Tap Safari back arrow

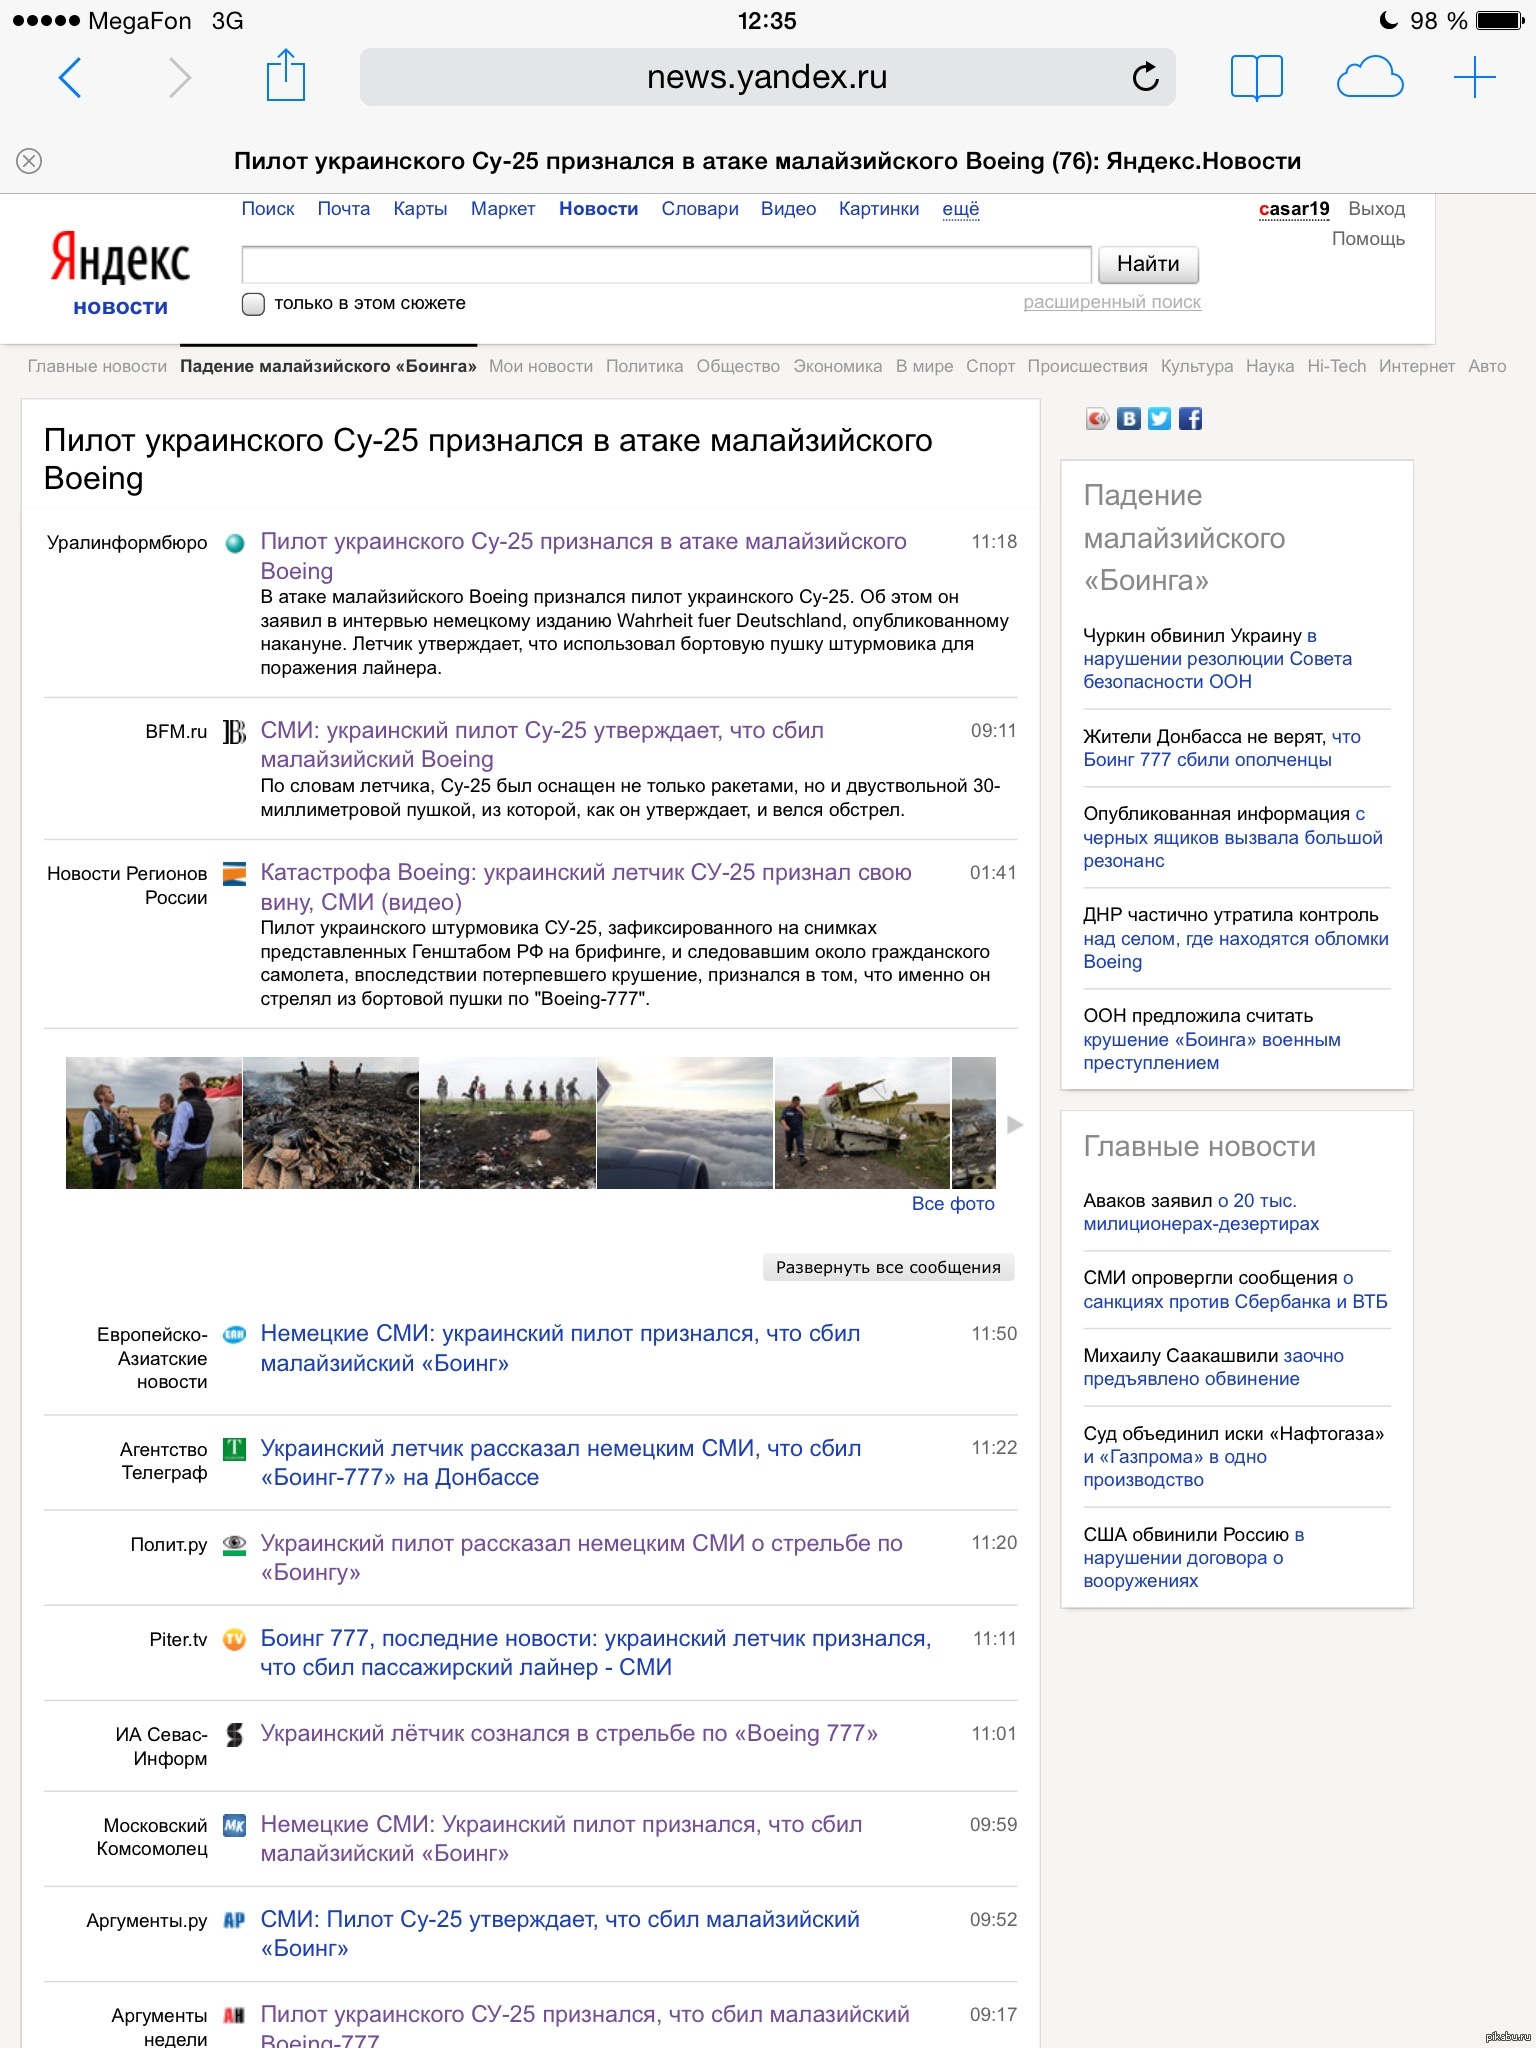(70, 78)
